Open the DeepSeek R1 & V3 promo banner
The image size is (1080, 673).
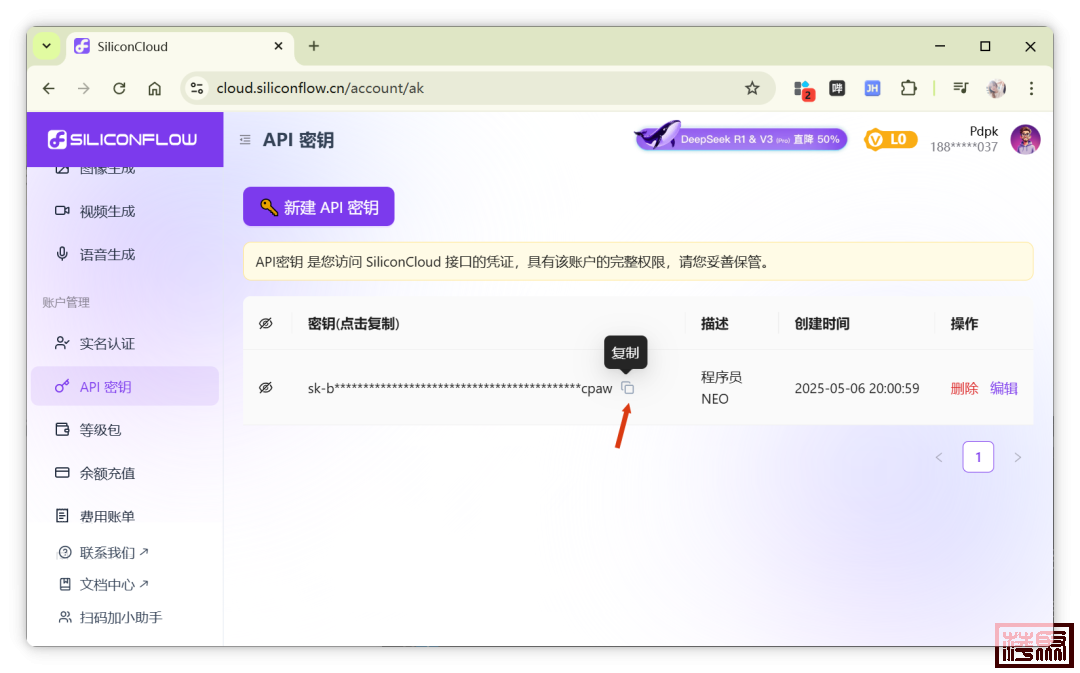(x=741, y=138)
